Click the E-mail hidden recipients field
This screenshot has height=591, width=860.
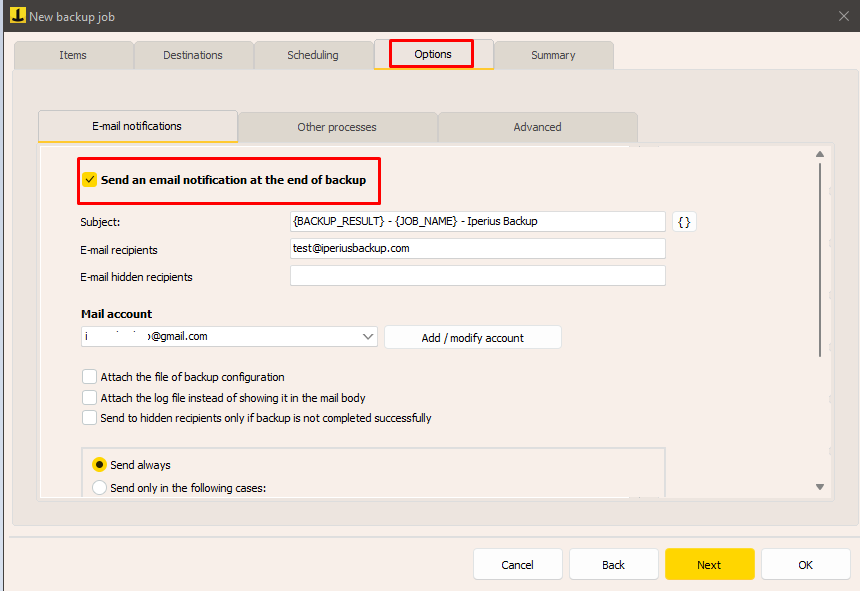478,276
